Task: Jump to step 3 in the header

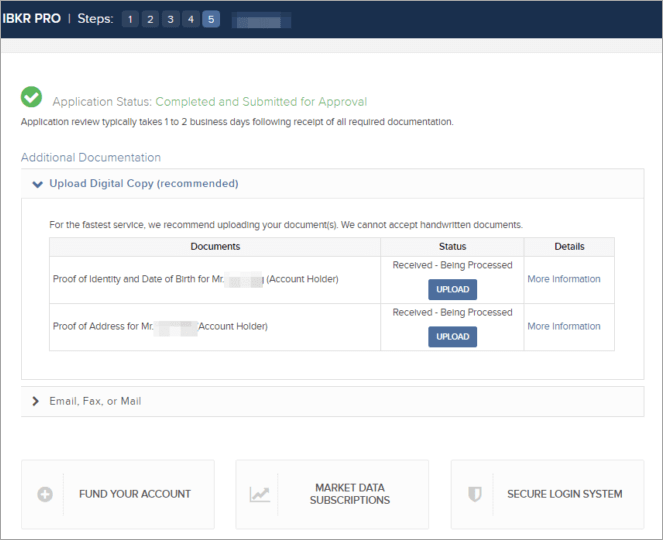Action: [x=171, y=19]
